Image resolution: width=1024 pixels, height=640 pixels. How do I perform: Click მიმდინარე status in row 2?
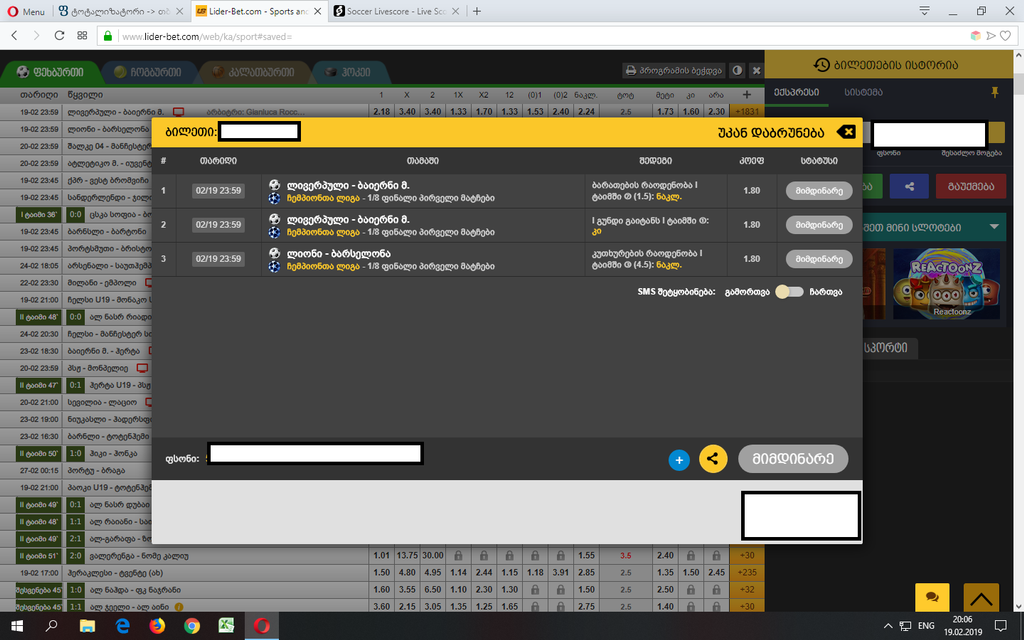819,225
